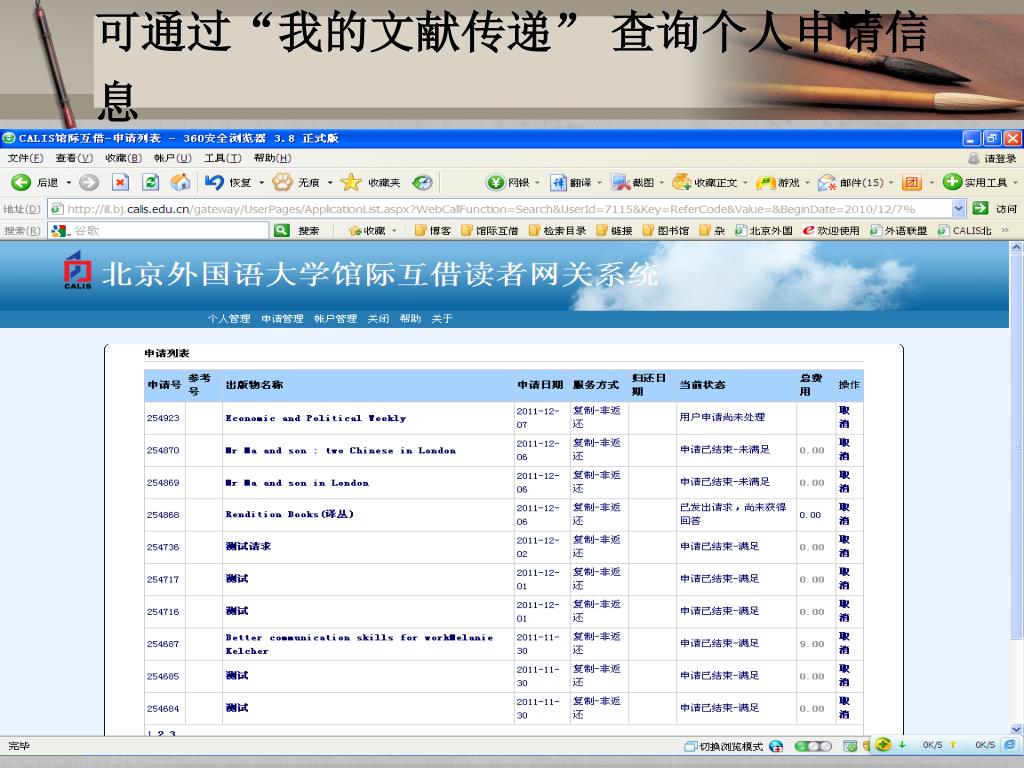The width and height of the screenshot is (1024, 768).
Task: Click the 翻译 translate icon
Action: [558, 182]
